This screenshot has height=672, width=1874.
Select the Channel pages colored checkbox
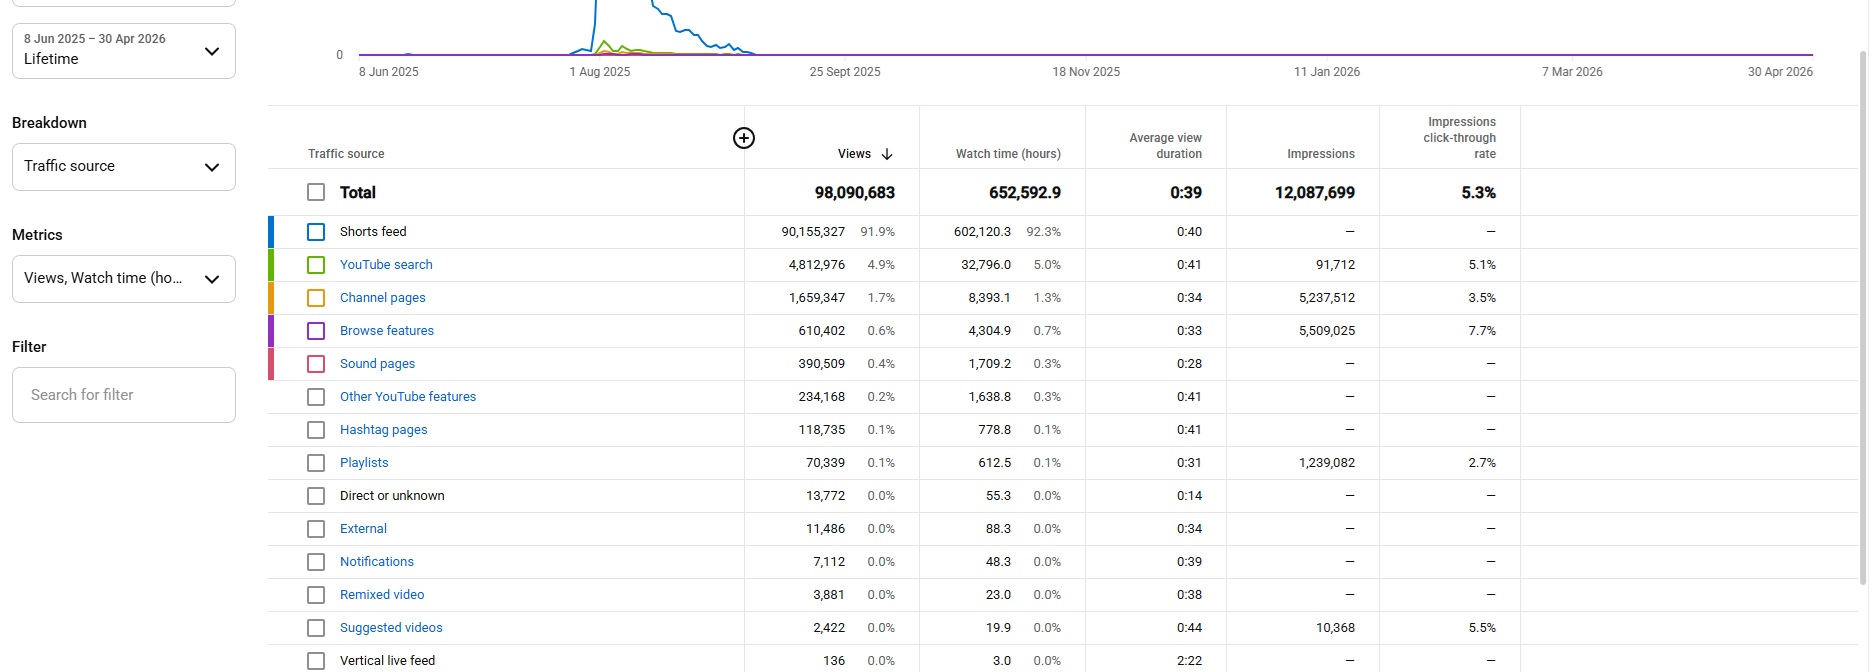click(316, 298)
